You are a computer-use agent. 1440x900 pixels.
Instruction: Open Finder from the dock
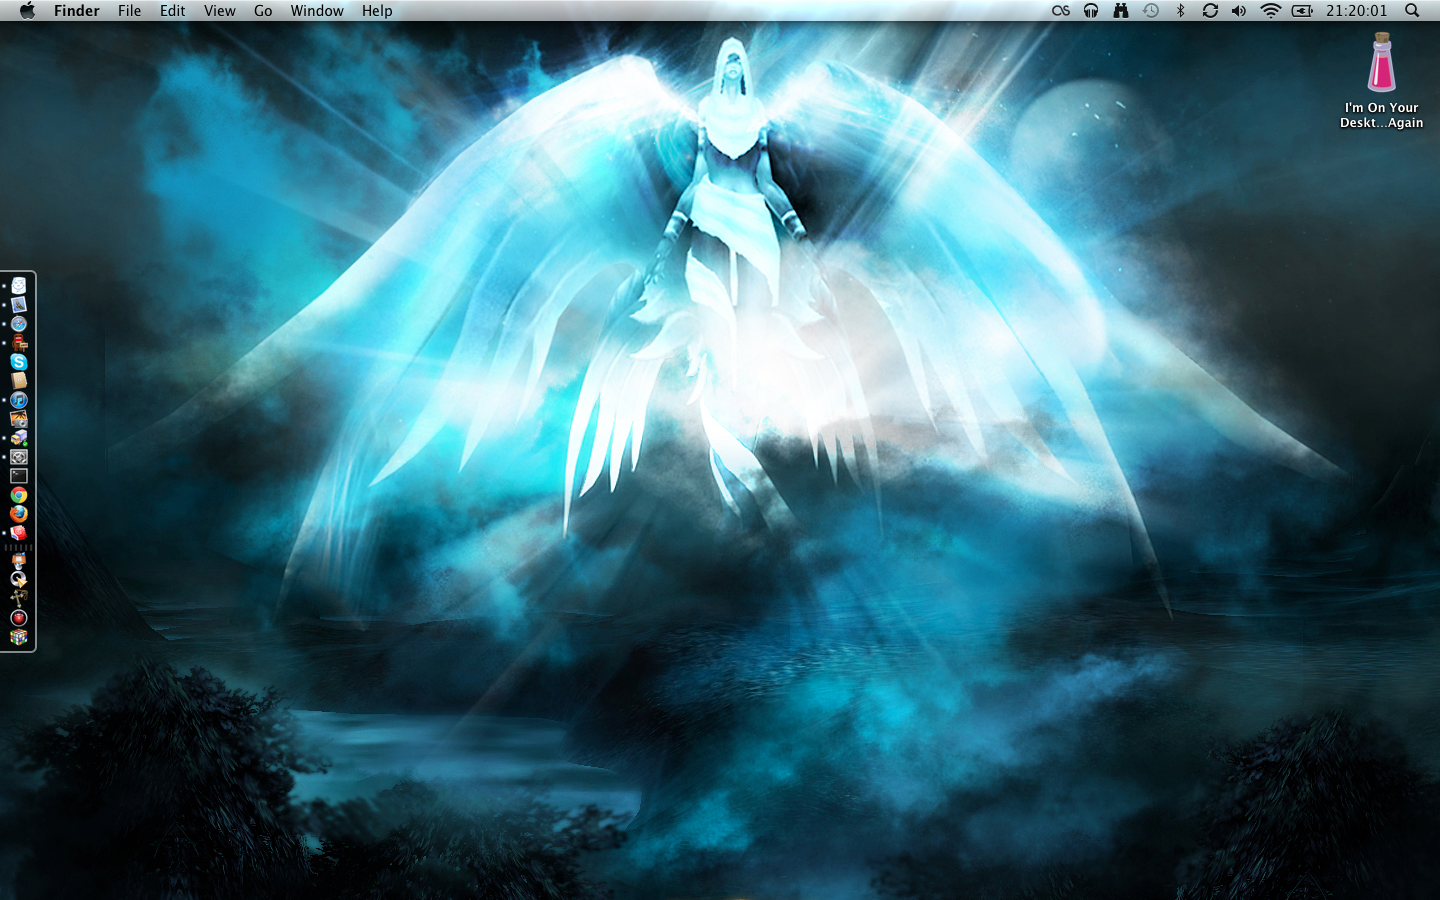[19, 286]
